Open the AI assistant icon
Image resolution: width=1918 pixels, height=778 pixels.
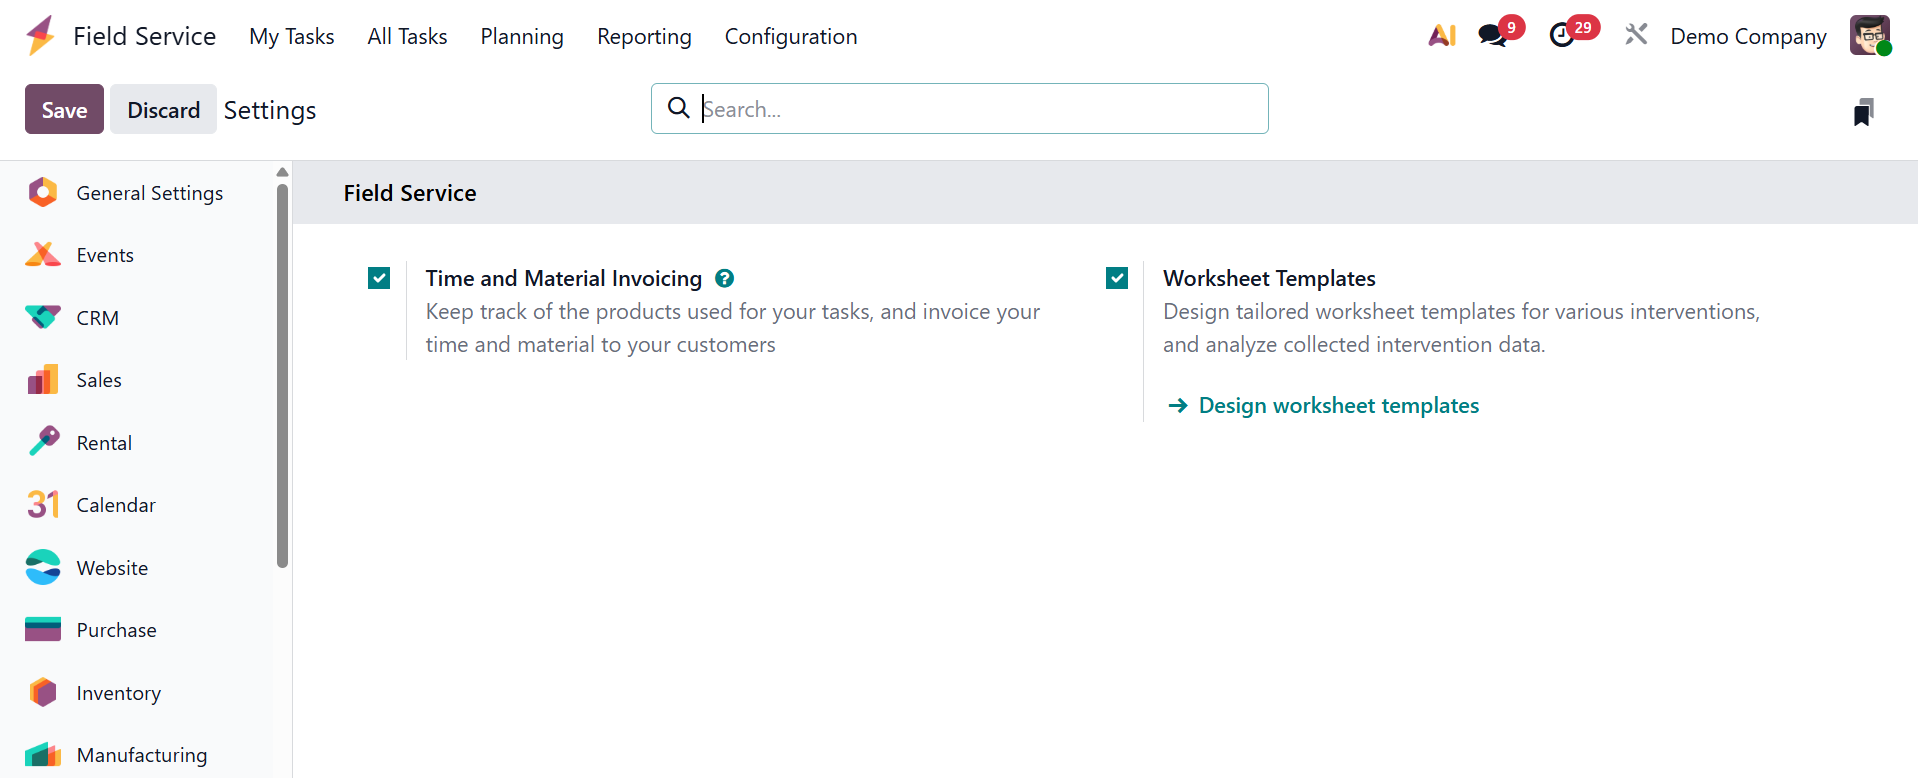click(1441, 36)
